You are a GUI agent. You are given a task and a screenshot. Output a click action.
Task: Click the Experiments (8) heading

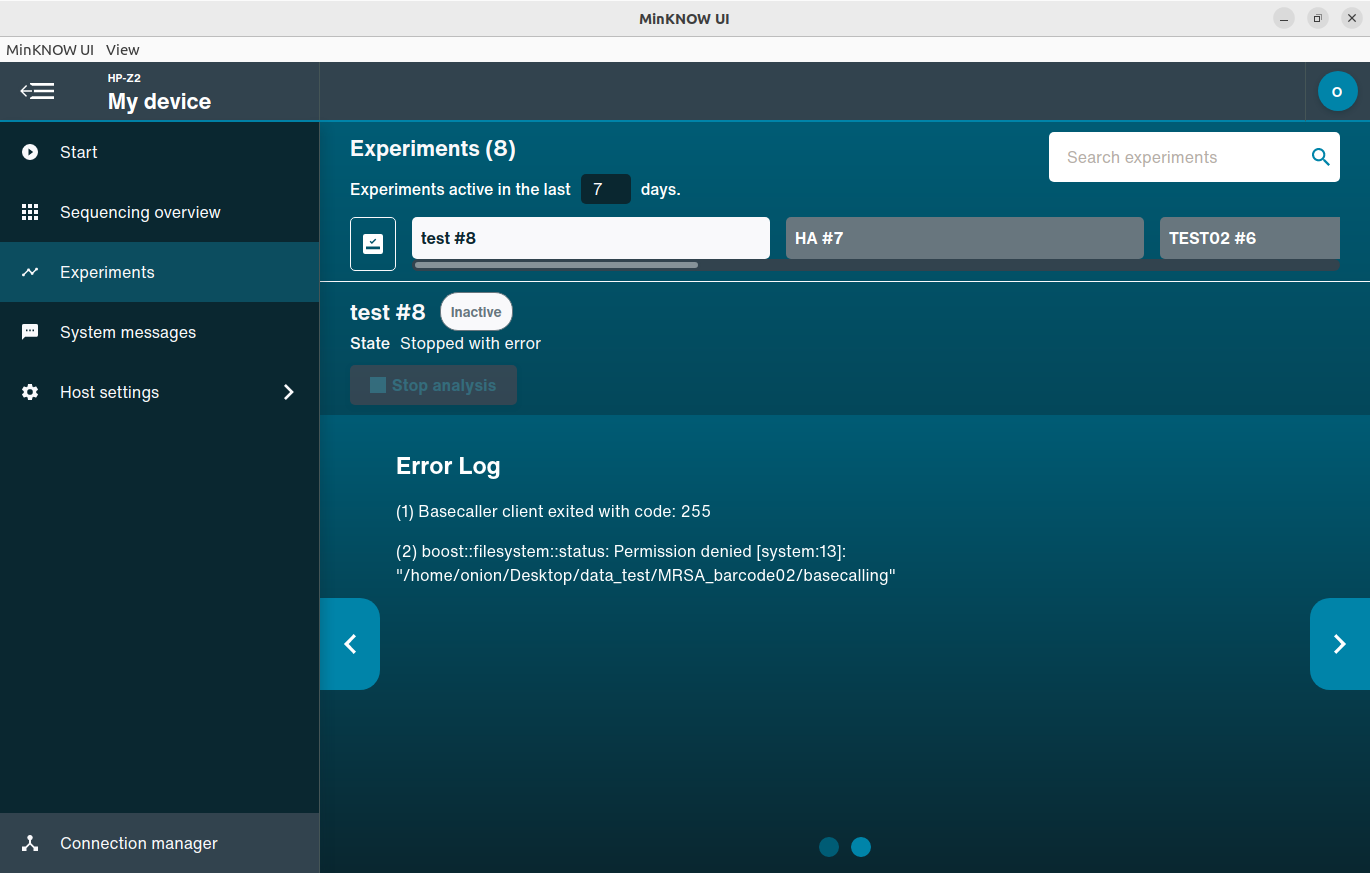[433, 148]
